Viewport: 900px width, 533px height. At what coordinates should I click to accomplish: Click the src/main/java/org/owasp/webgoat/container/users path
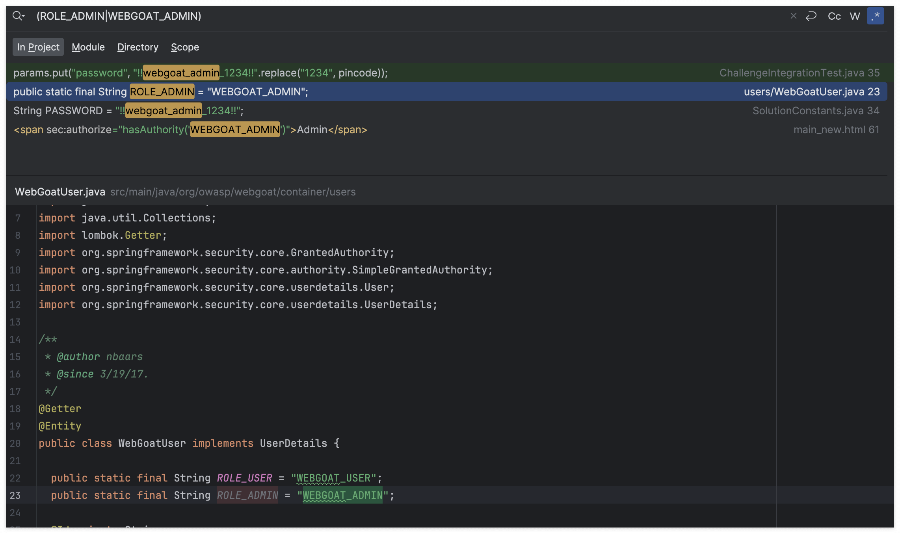(x=233, y=192)
